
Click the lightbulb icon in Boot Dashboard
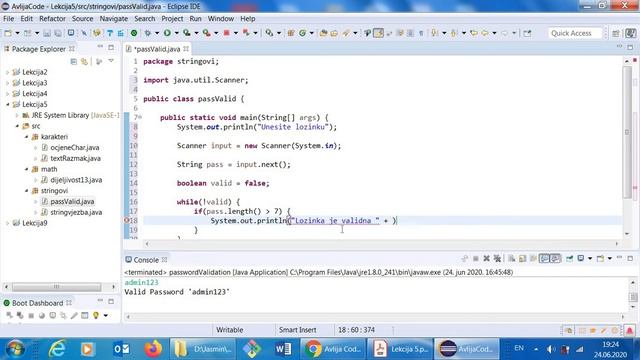pyautogui.click(x=96, y=315)
